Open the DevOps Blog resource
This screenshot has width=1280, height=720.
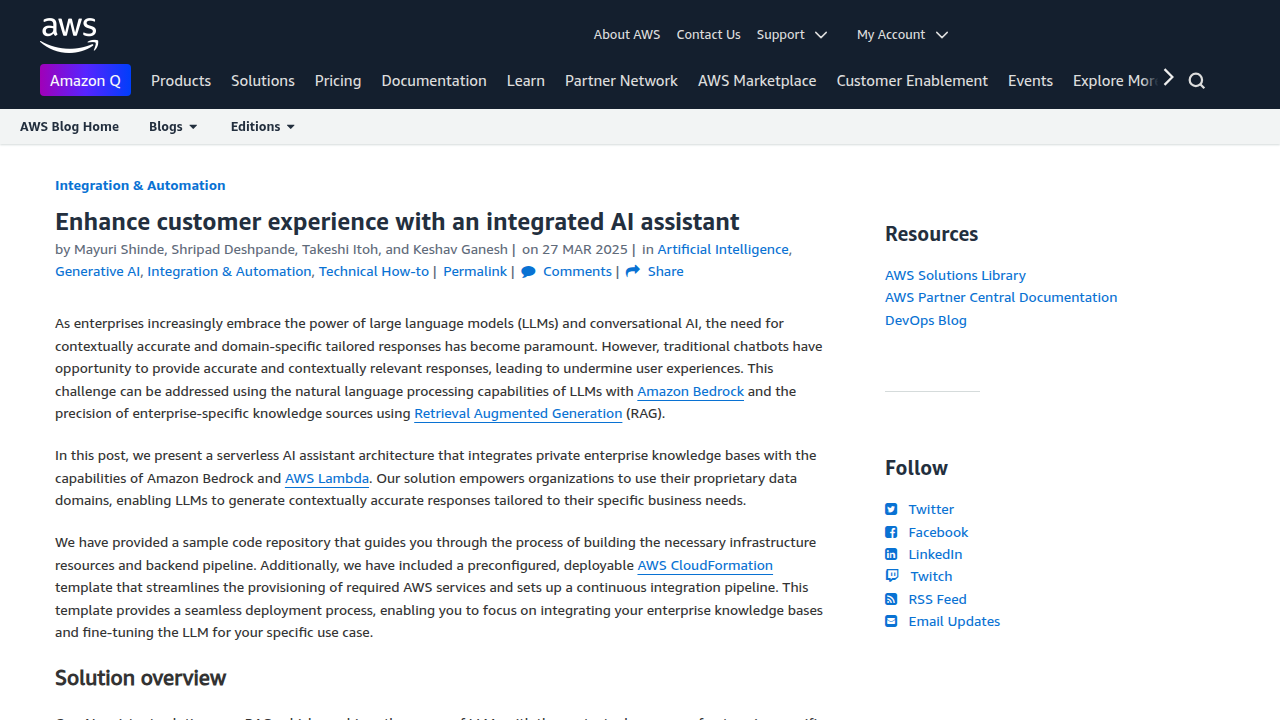pyautogui.click(x=926, y=321)
